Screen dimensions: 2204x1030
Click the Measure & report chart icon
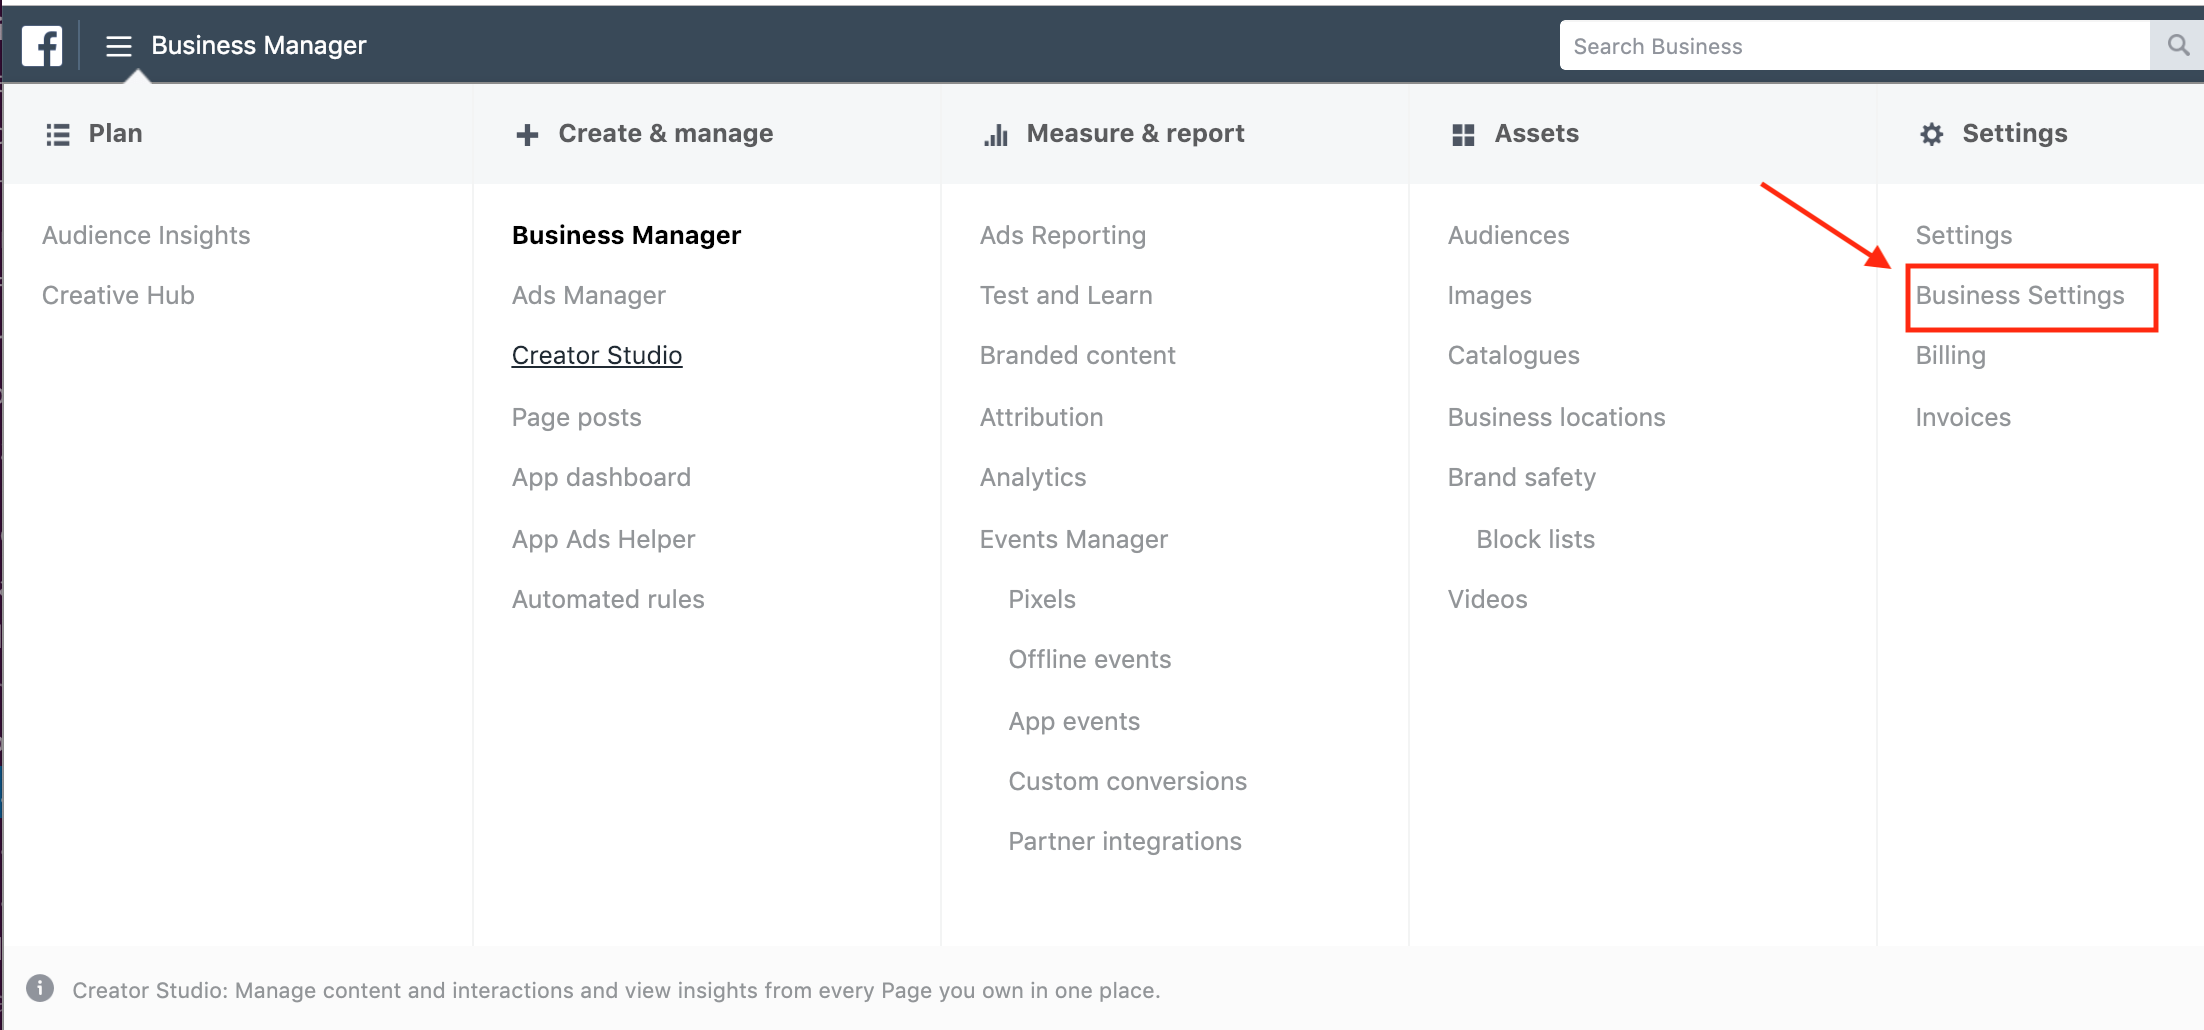(x=996, y=134)
